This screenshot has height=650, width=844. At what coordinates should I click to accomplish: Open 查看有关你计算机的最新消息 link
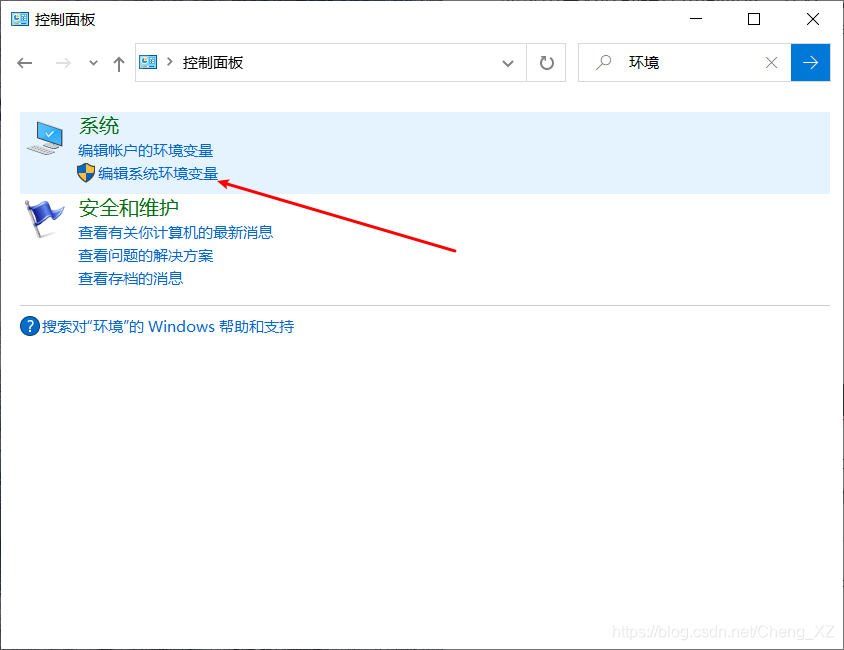point(175,232)
